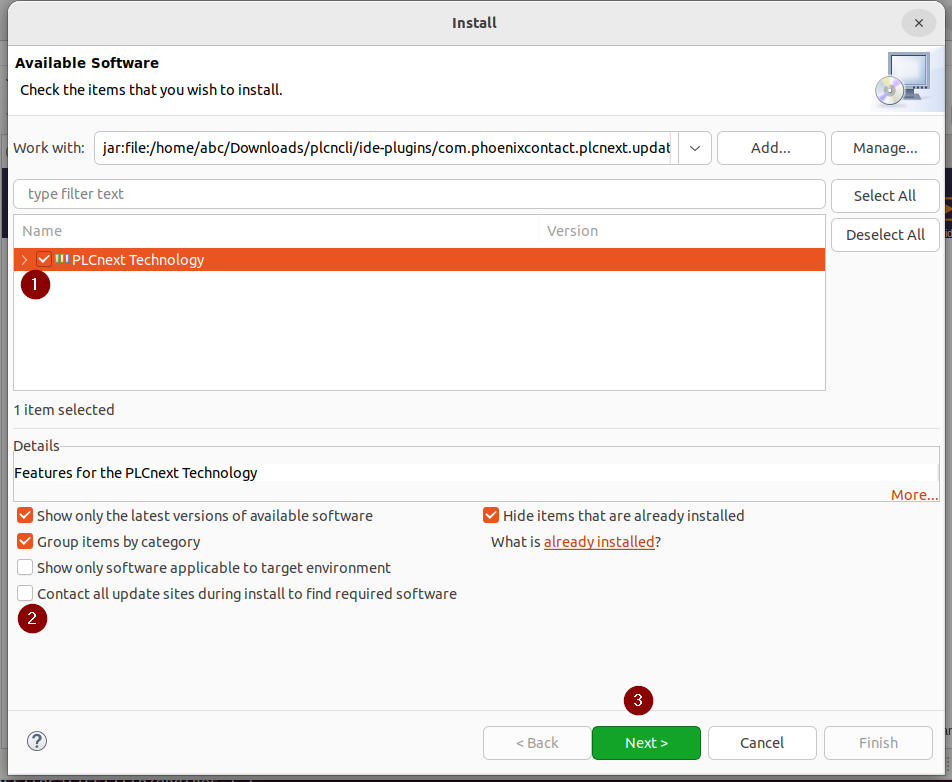Open the More... details link
This screenshot has height=782, width=952.
pos(914,495)
